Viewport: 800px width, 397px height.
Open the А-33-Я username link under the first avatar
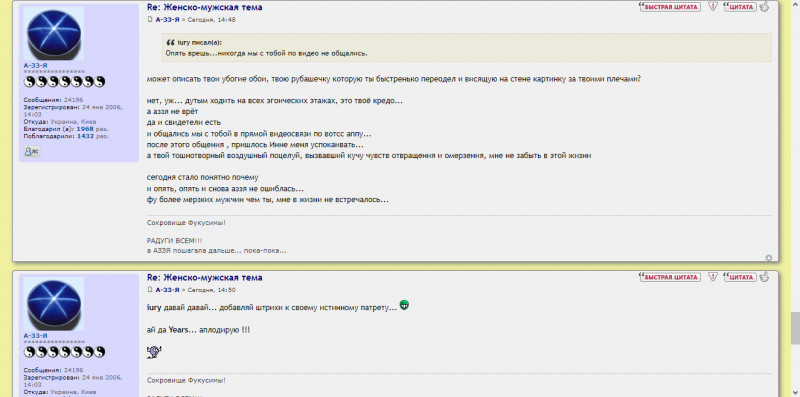click(35, 66)
